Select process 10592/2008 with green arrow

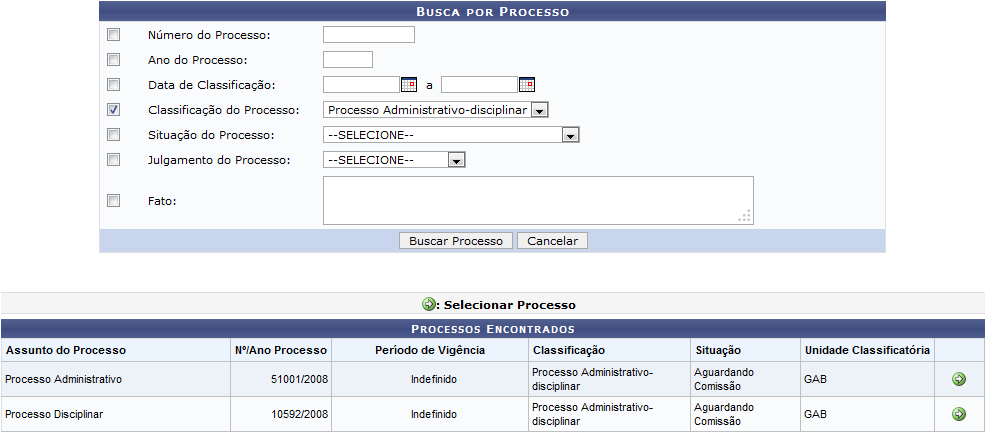coord(959,414)
